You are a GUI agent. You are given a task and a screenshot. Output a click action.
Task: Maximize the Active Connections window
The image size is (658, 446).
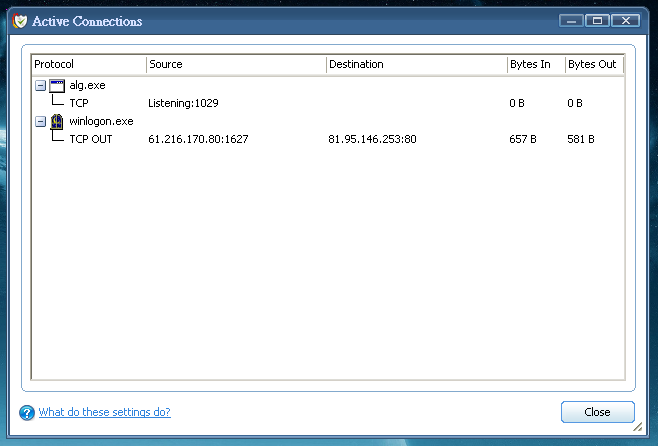(598, 21)
